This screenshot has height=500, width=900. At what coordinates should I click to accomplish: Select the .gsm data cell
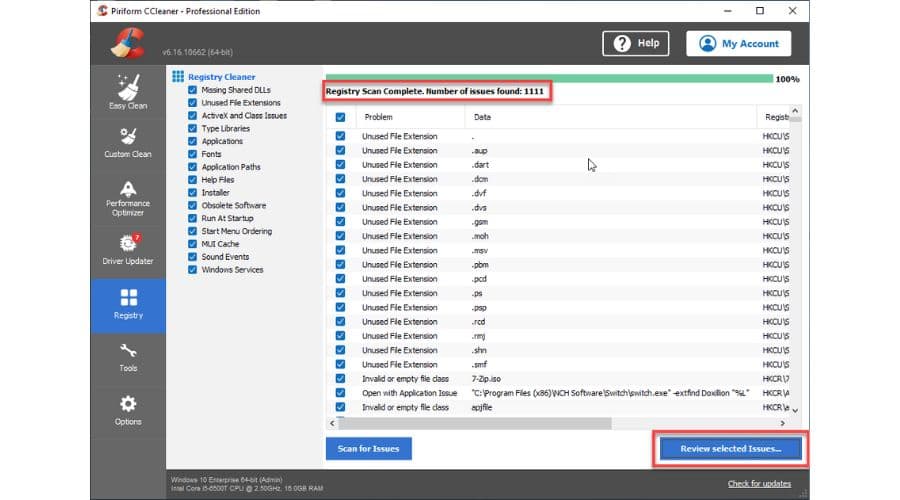click(480, 222)
